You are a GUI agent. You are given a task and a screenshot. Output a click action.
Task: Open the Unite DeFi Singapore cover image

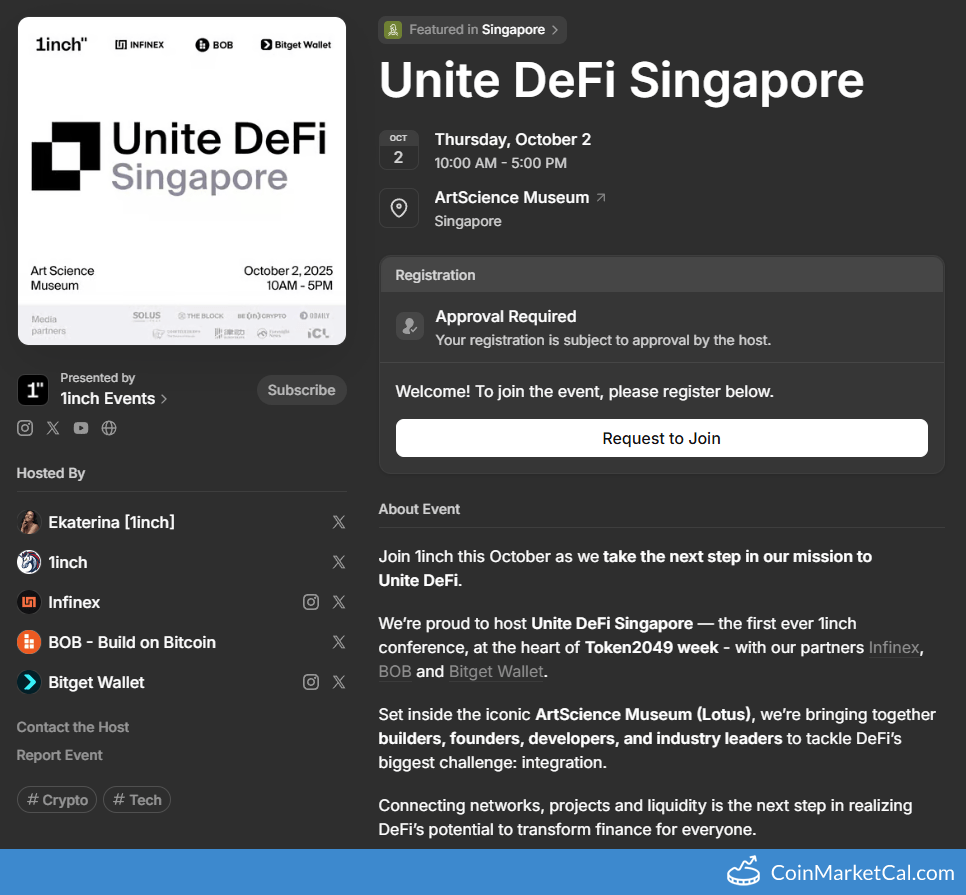click(x=182, y=181)
